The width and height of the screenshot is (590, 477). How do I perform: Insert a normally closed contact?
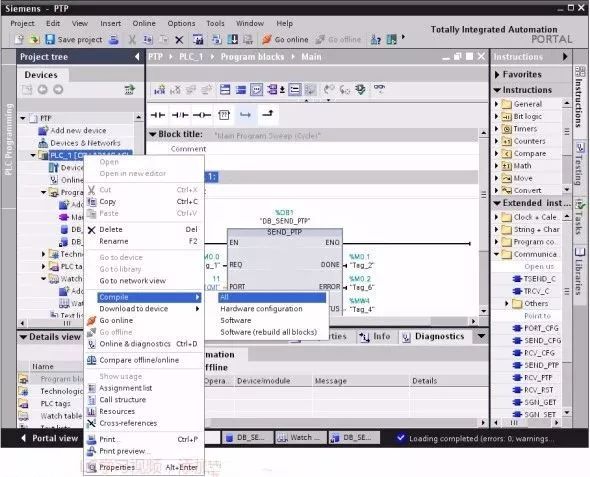coord(180,115)
